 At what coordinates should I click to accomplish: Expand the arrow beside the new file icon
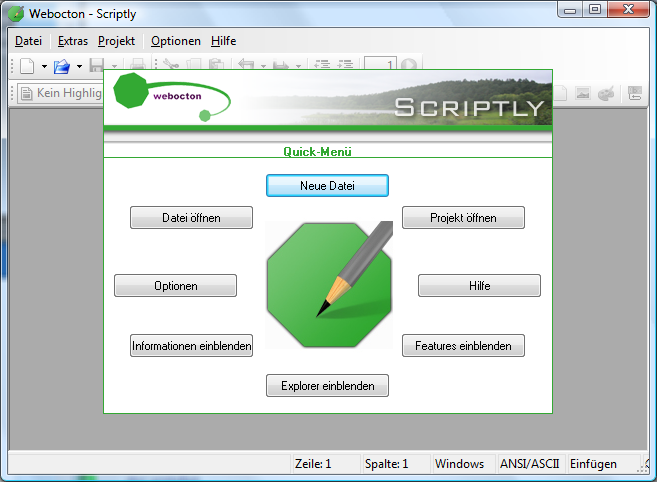[x=44, y=67]
